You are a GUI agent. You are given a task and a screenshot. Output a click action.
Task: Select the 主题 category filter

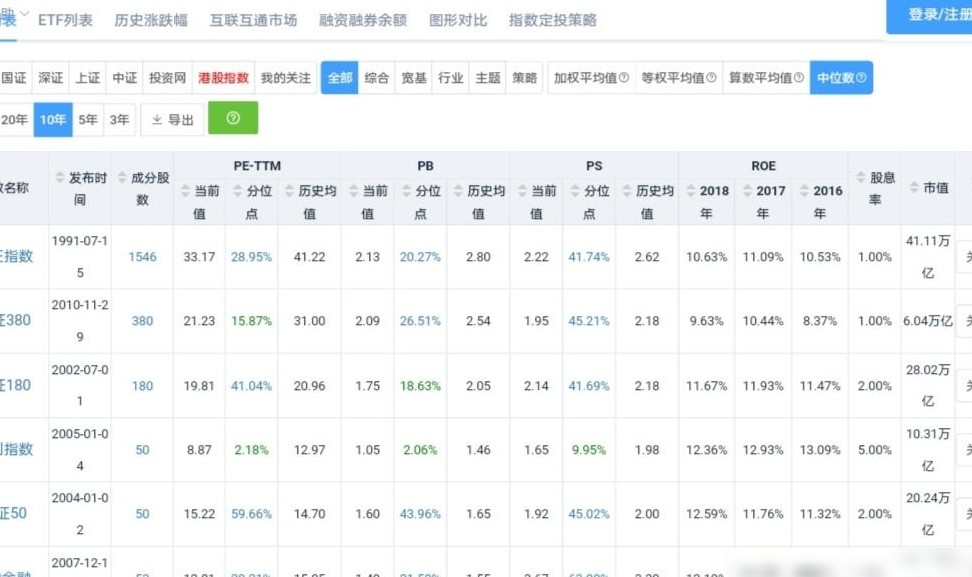(488, 77)
